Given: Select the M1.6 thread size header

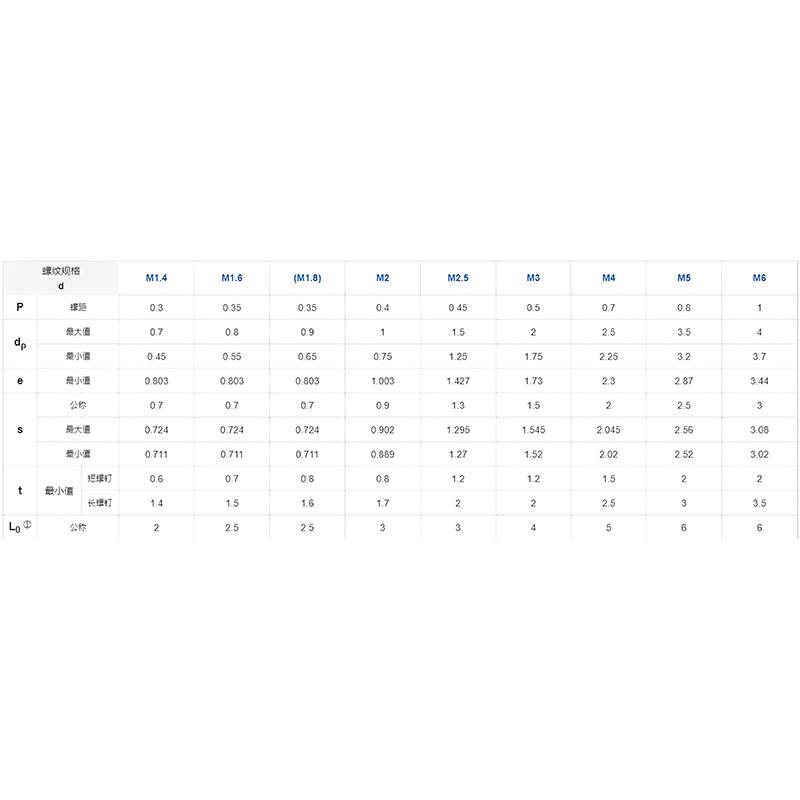Looking at the screenshot, I should coord(232,277).
